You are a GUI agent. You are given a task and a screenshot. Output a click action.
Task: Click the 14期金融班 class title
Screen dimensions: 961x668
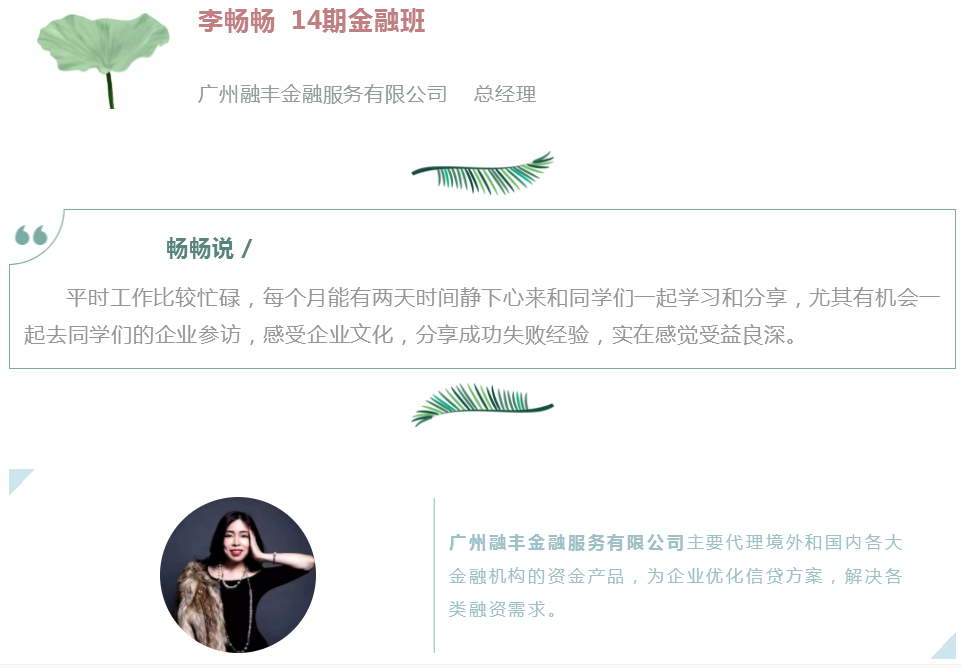[359, 21]
